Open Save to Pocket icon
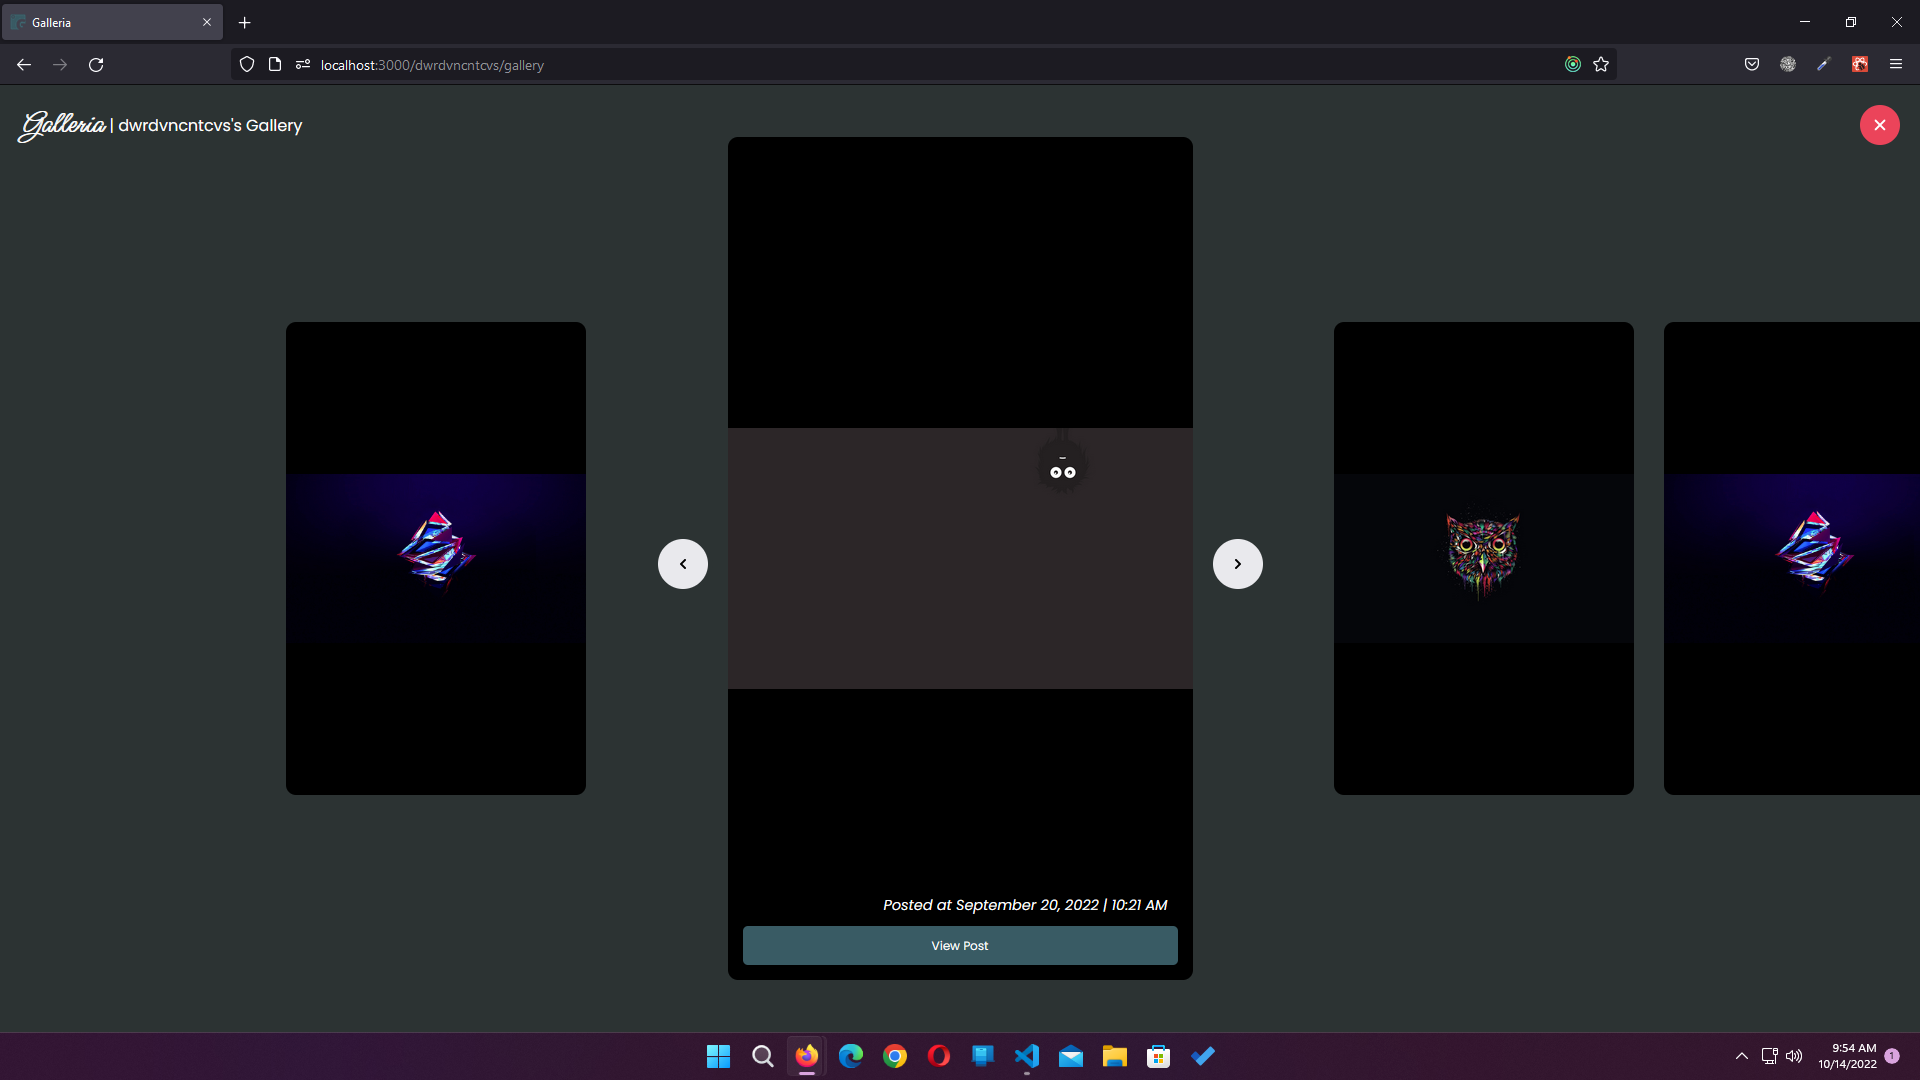Viewport: 1920px width, 1080px height. click(x=1751, y=65)
